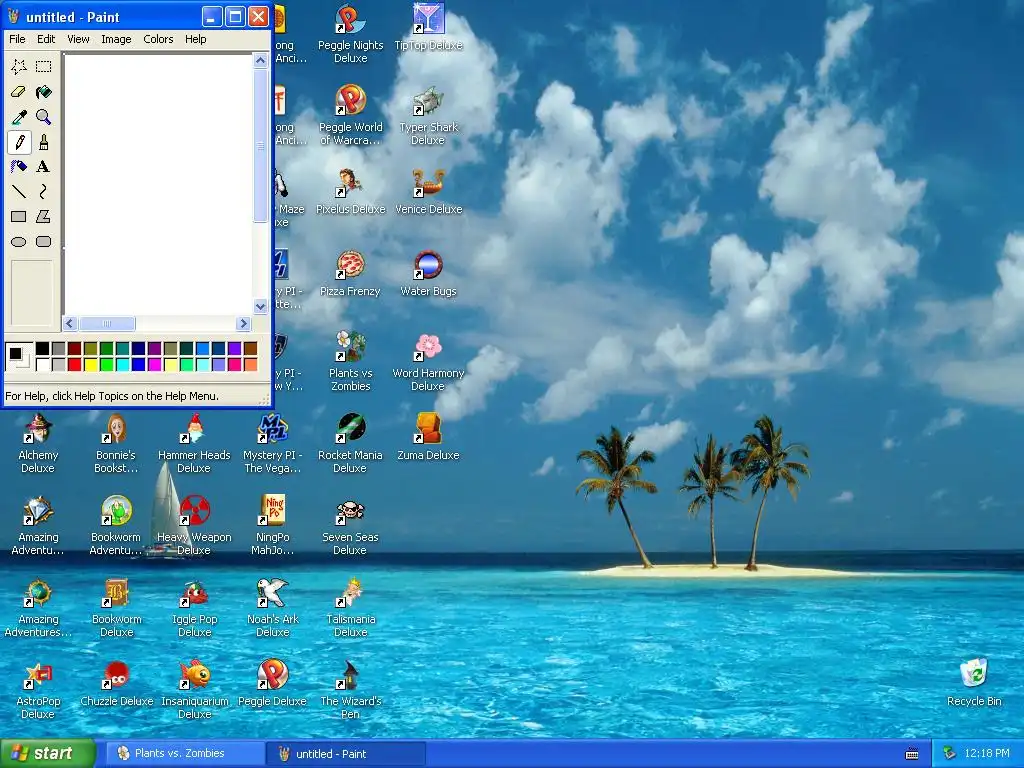Select the Free-Form Select tool in Paint

pyautogui.click(x=19, y=67)
